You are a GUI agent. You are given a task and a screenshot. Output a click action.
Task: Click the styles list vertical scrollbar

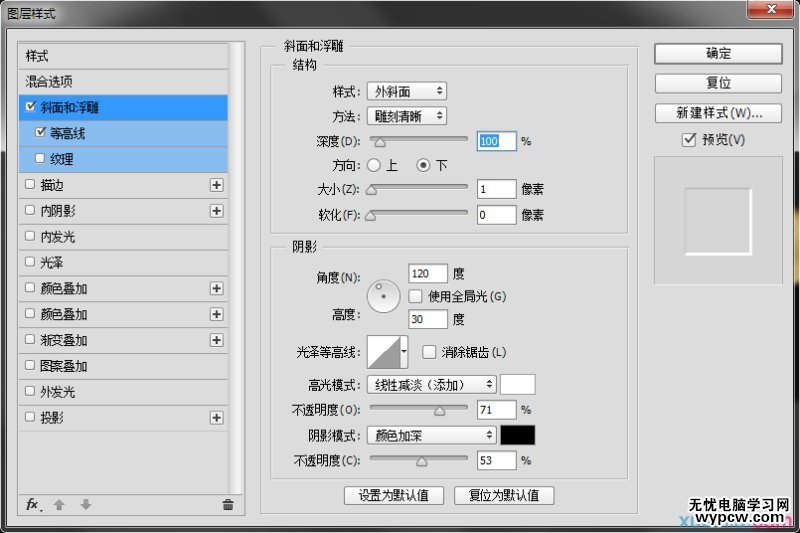coord(236,268)
